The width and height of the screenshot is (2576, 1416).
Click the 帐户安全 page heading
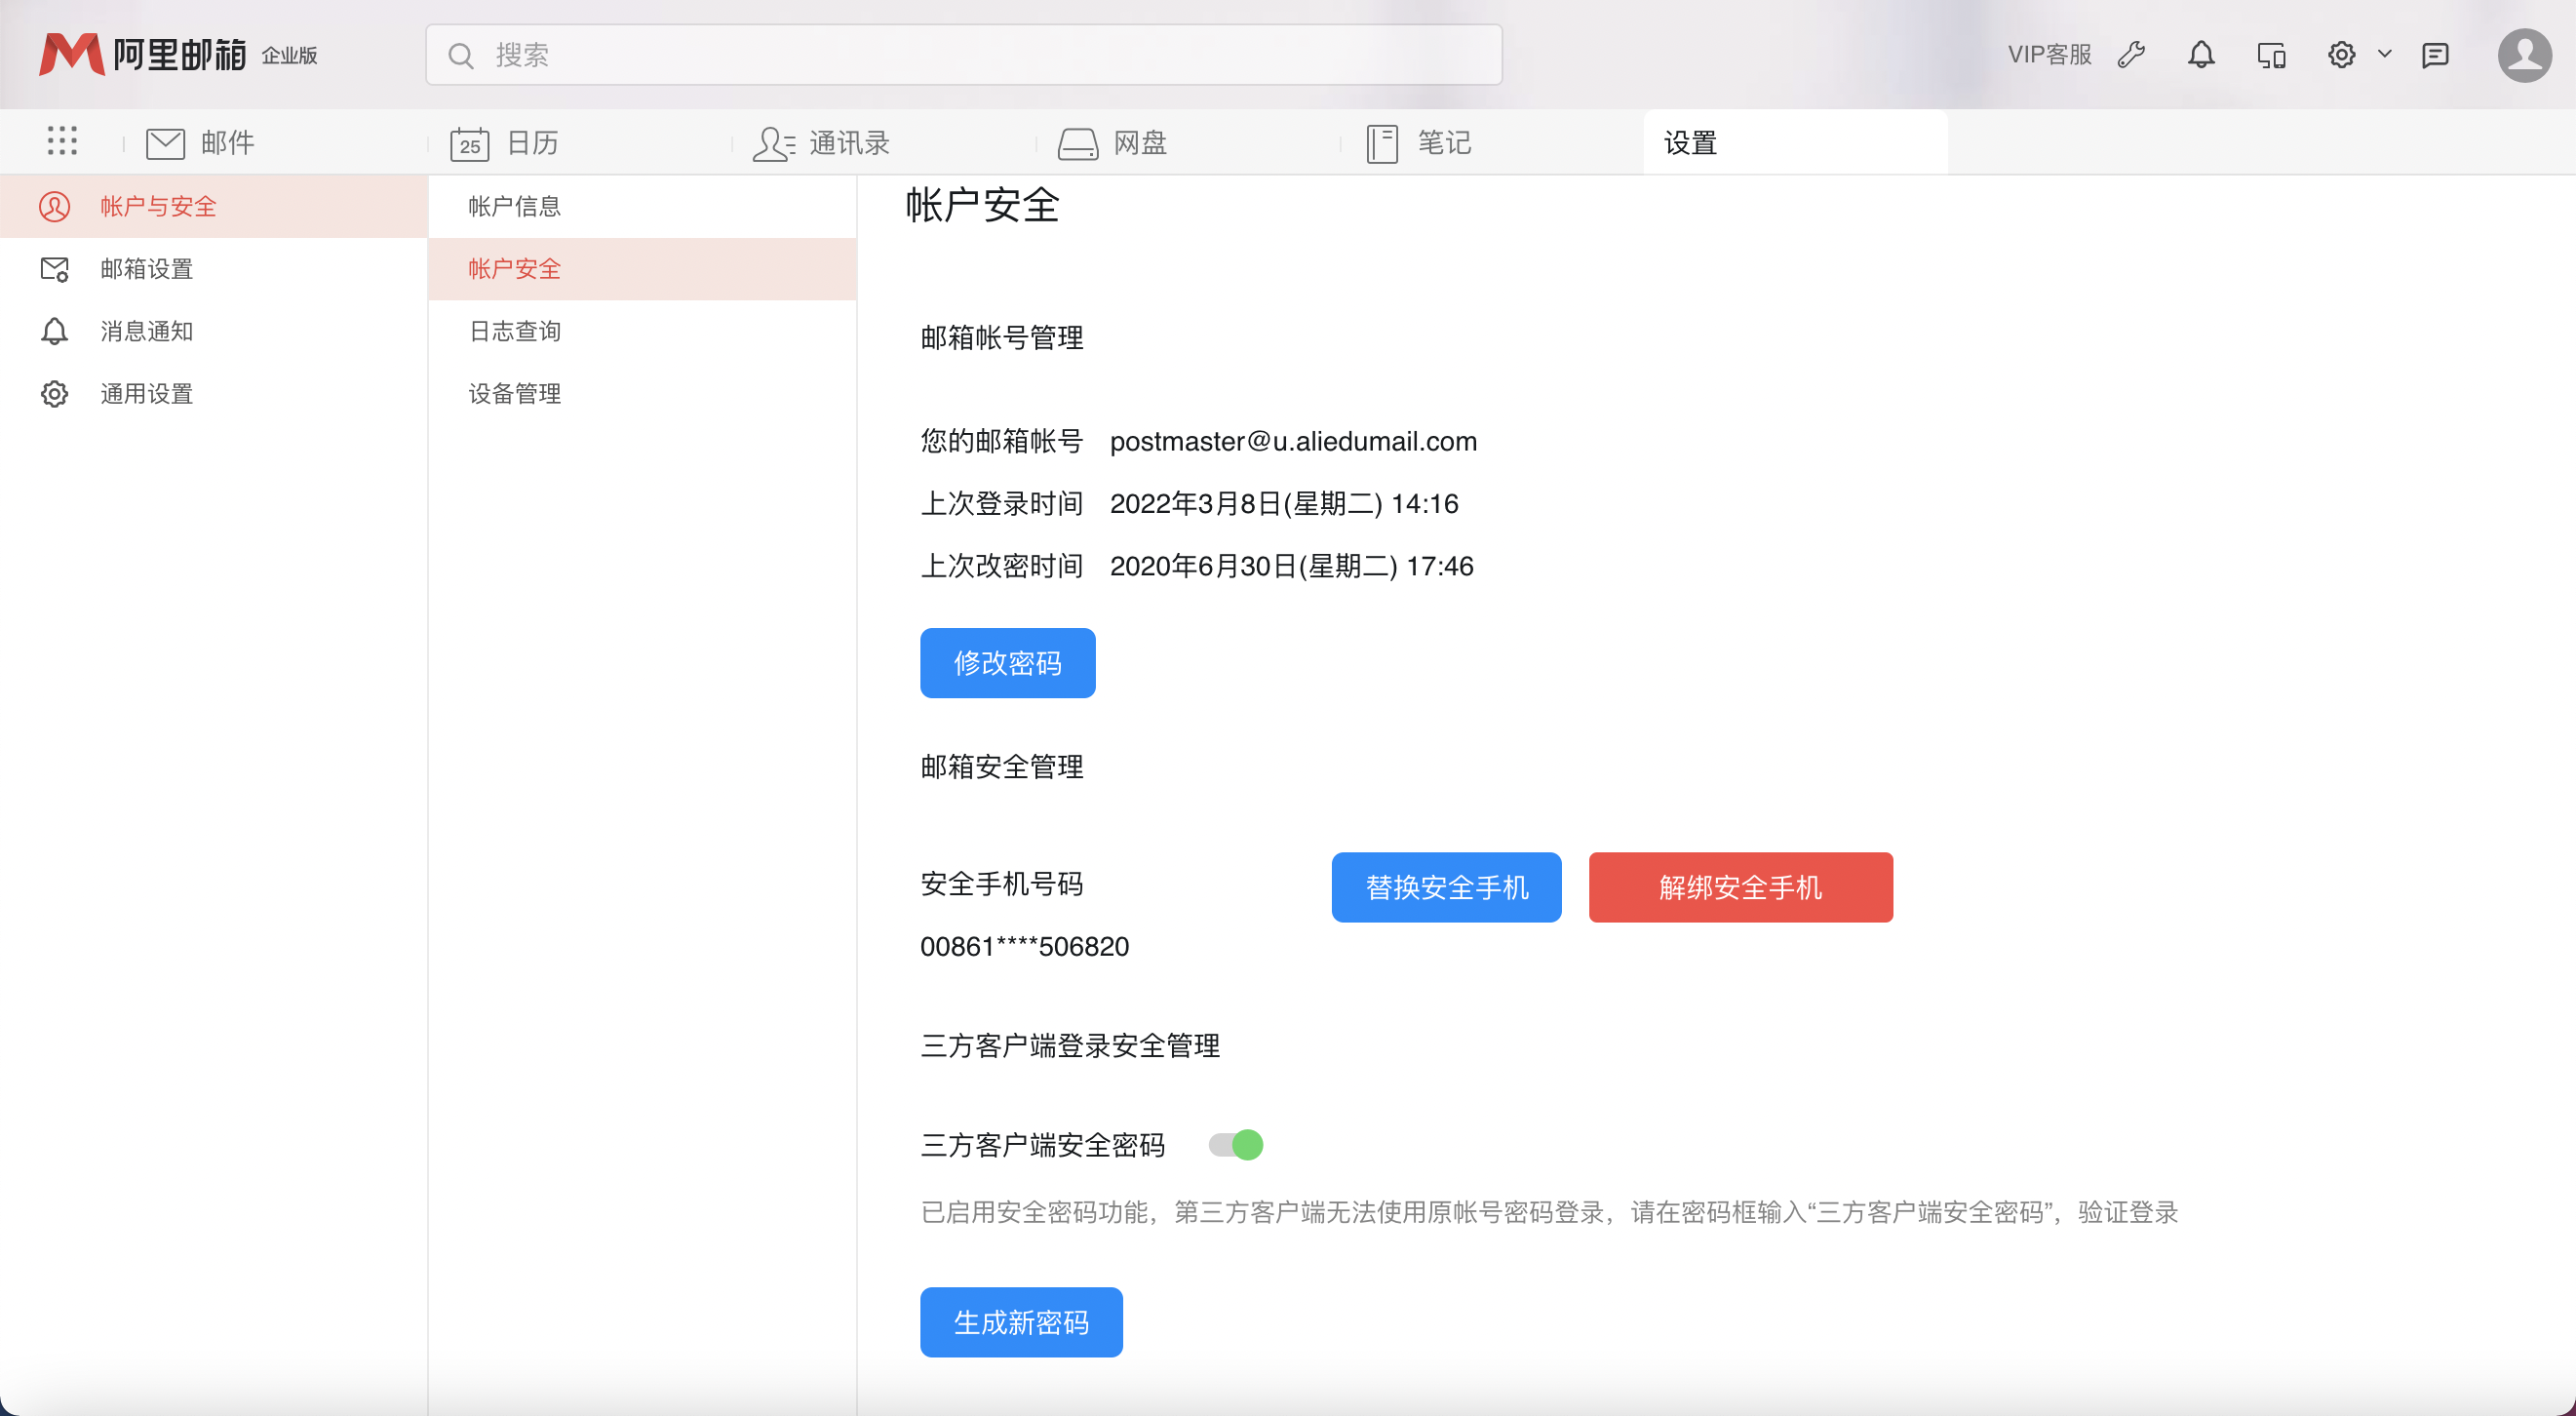(x=982, y=205)
